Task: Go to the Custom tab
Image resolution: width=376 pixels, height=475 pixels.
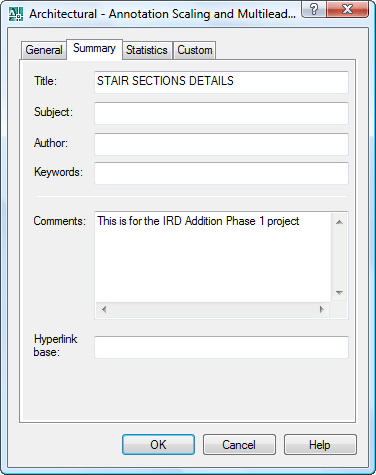Action: tap(195, 50)
